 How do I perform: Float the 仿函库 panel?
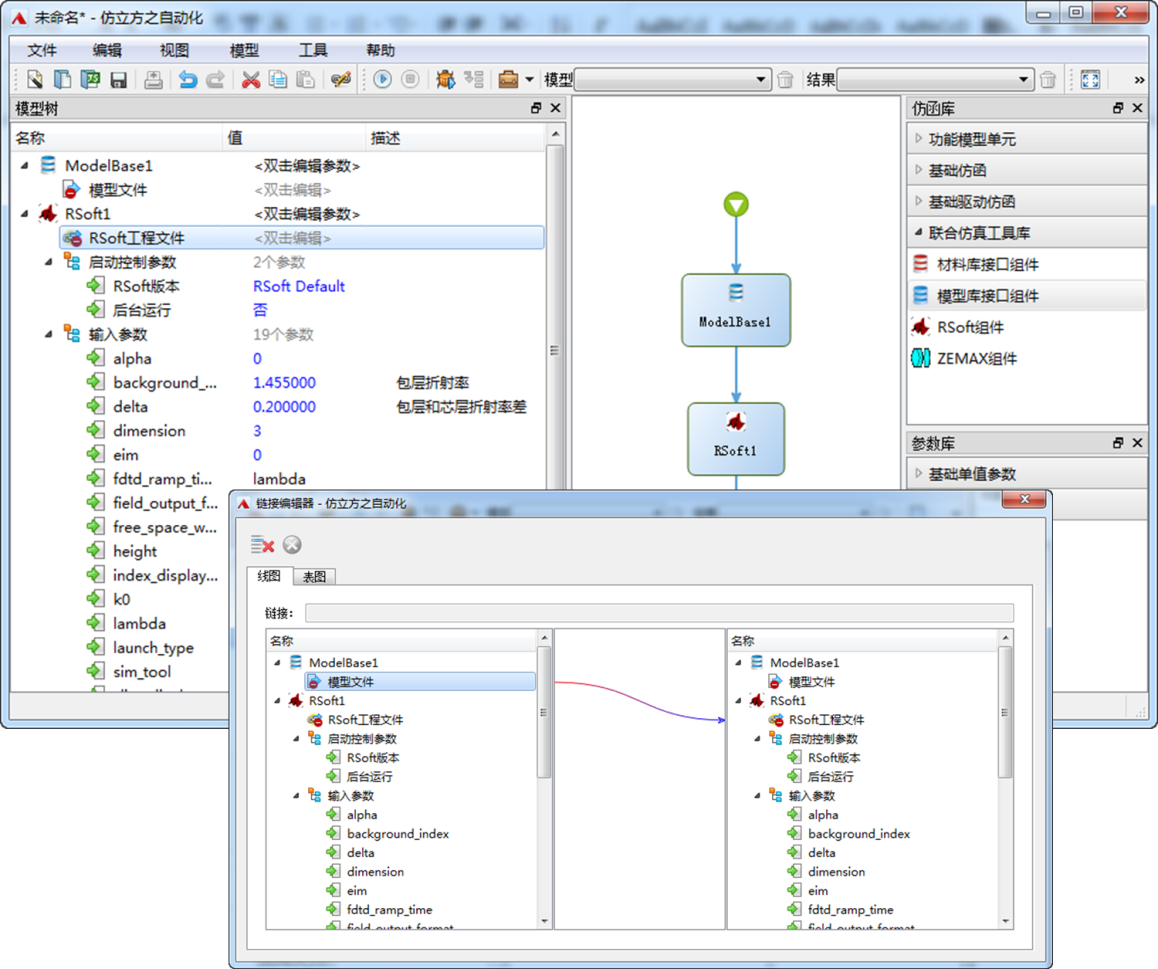[1118, 108]
